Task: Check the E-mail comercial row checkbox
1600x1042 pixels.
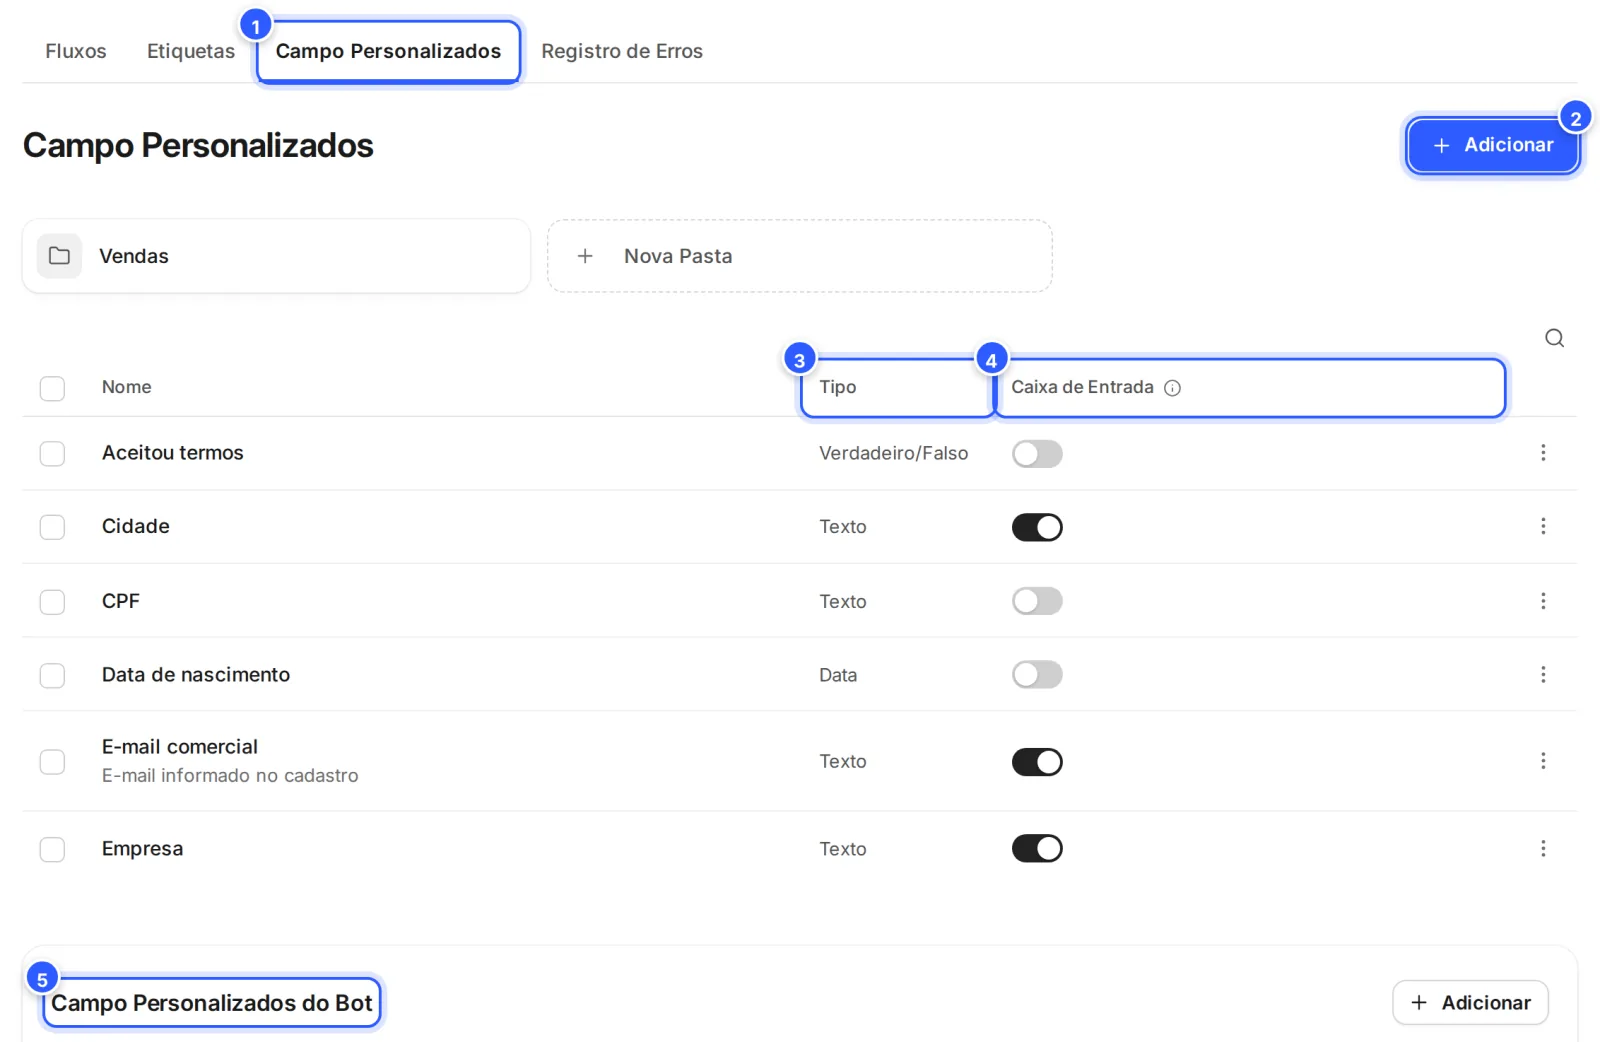Action: (52, 762)
